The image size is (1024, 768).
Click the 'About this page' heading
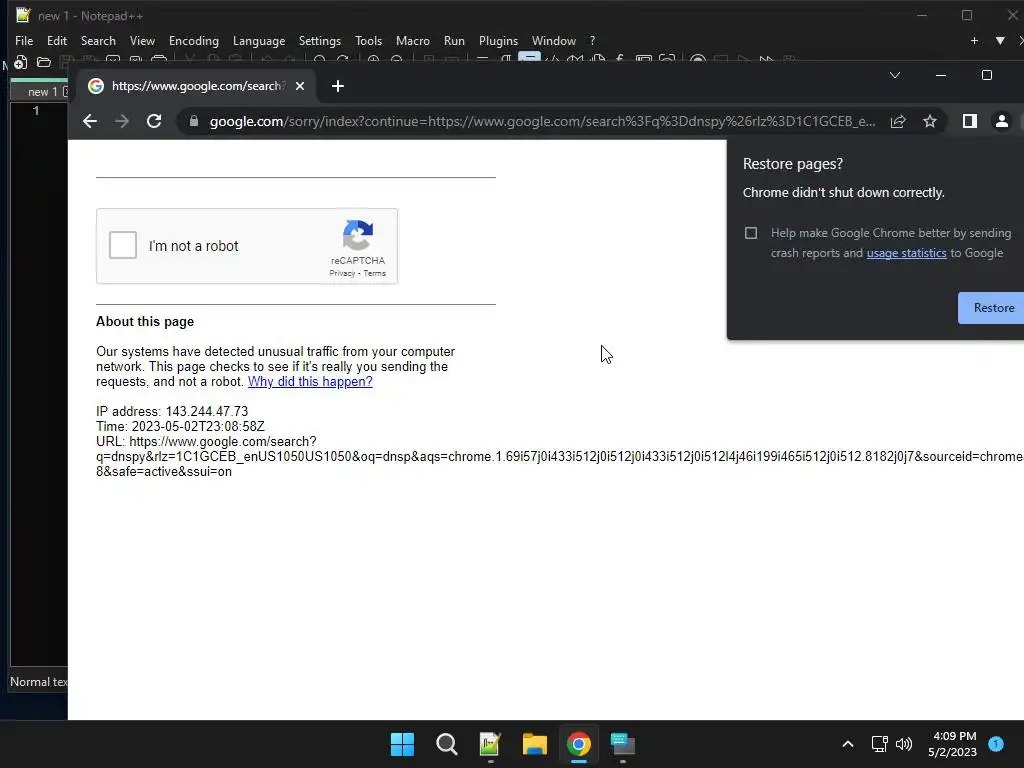pyautogui.click(x=145, y=321)
